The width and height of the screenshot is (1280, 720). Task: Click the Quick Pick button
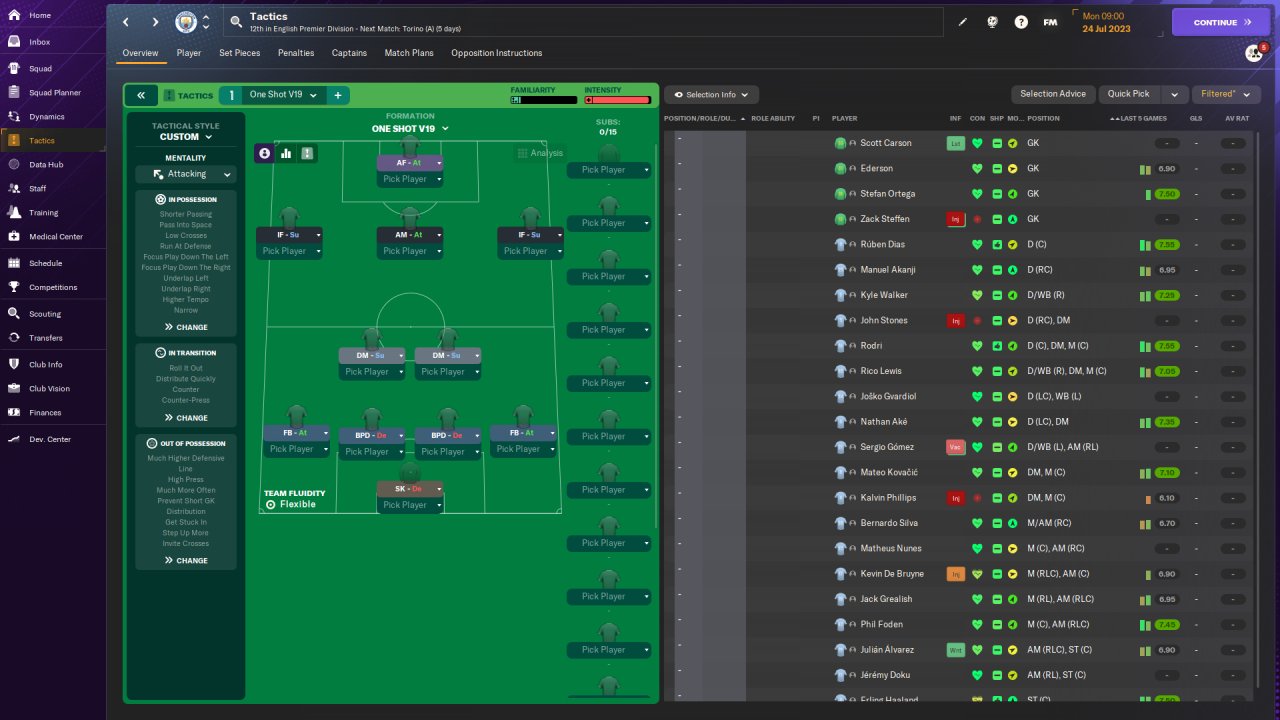1129,94
